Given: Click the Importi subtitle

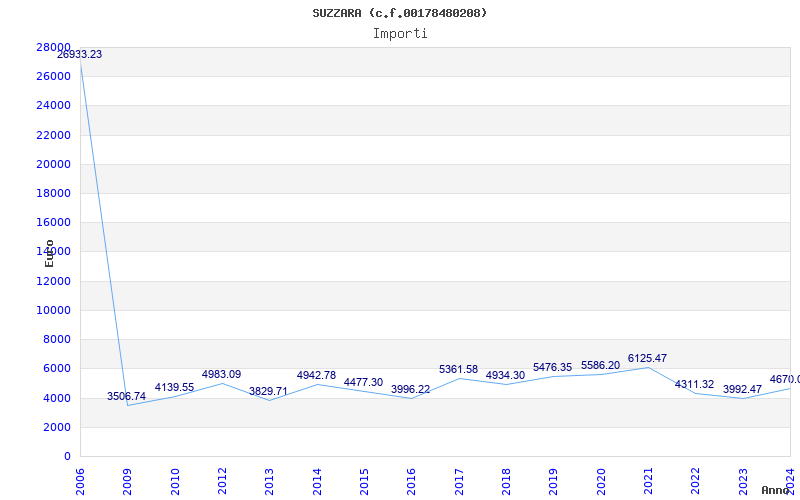Looking at the screenshot, I should point(400,34).
